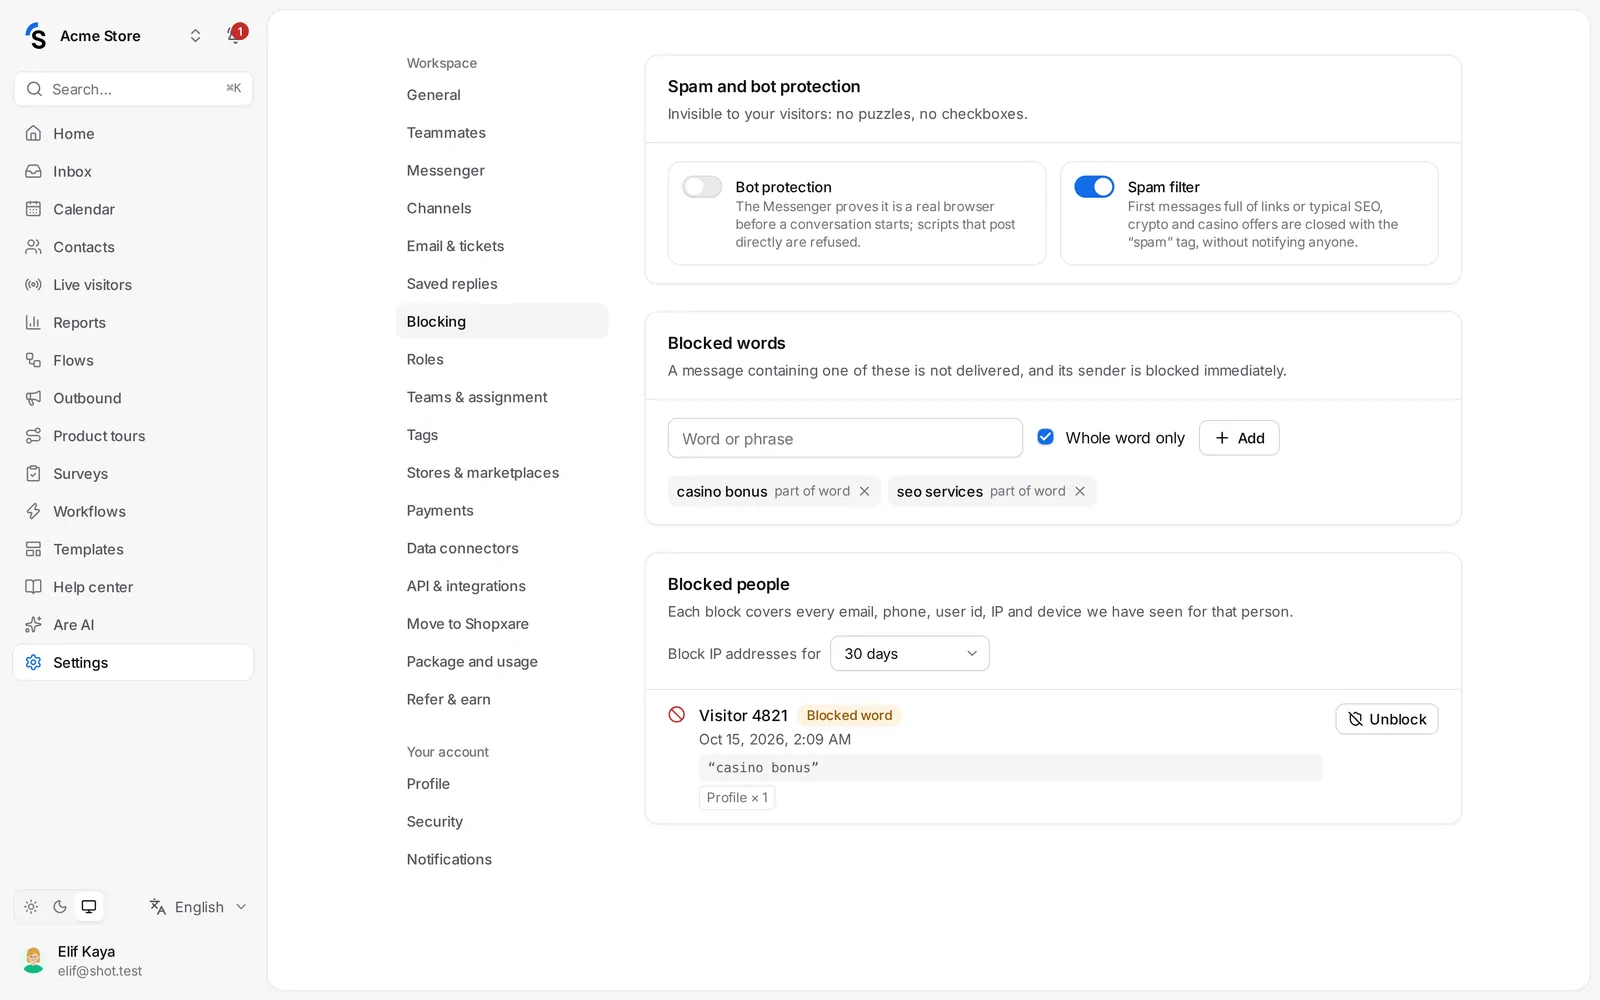
Task: Open Inbox tray icon
Action: pyautogui.click(x=33, y=171)
